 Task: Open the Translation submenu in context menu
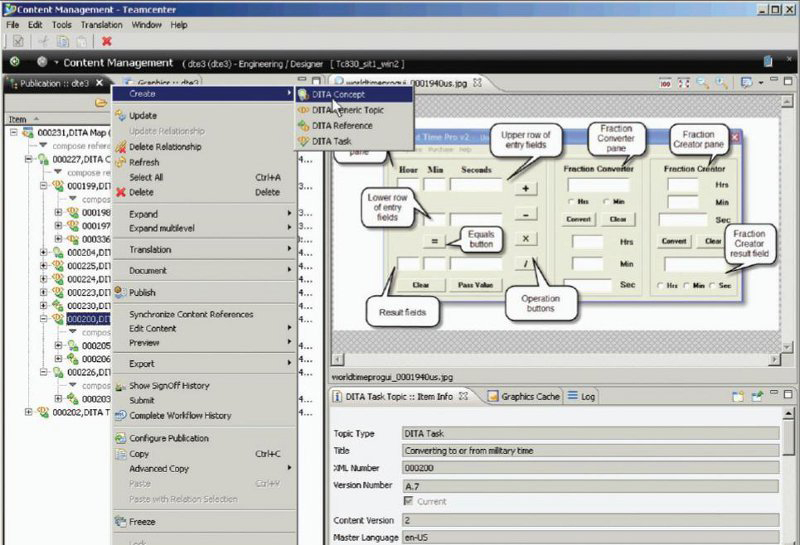pyautogui.click(x=204, y=250)
